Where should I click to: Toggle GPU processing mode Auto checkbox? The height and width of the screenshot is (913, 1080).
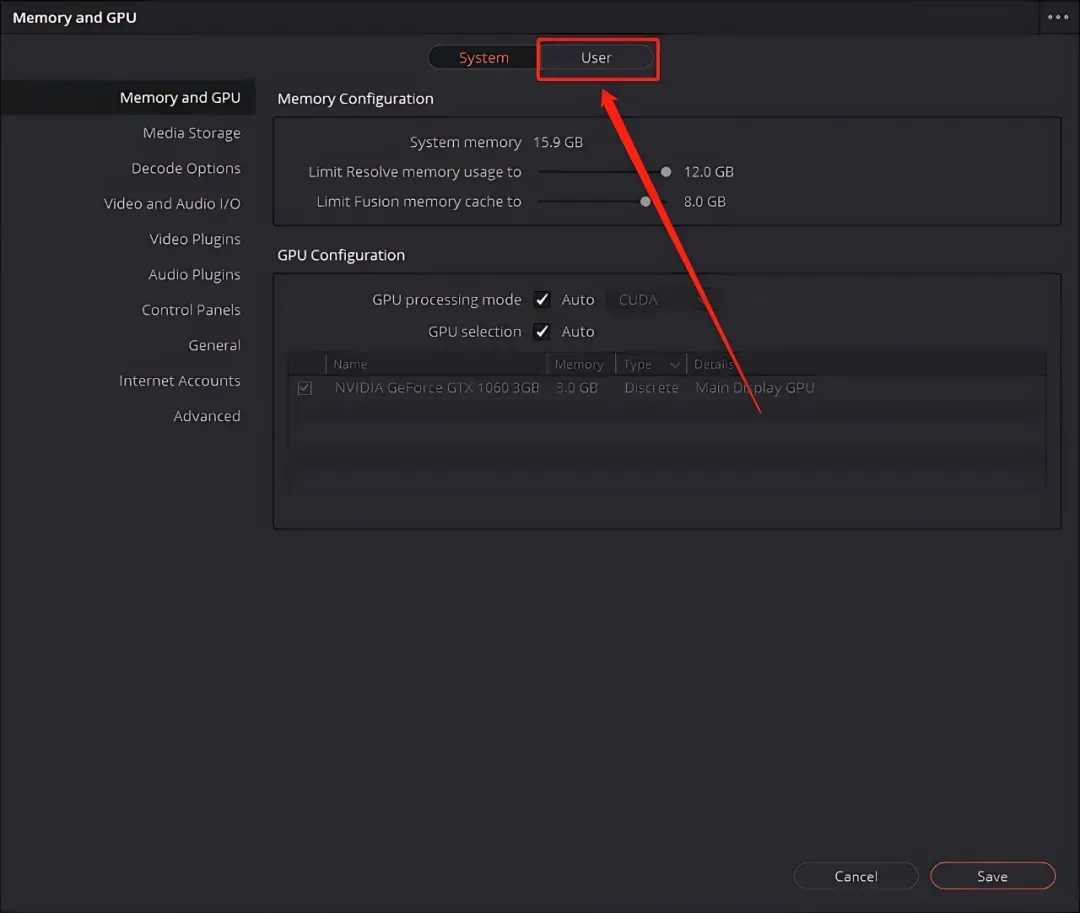click(542, 300)
